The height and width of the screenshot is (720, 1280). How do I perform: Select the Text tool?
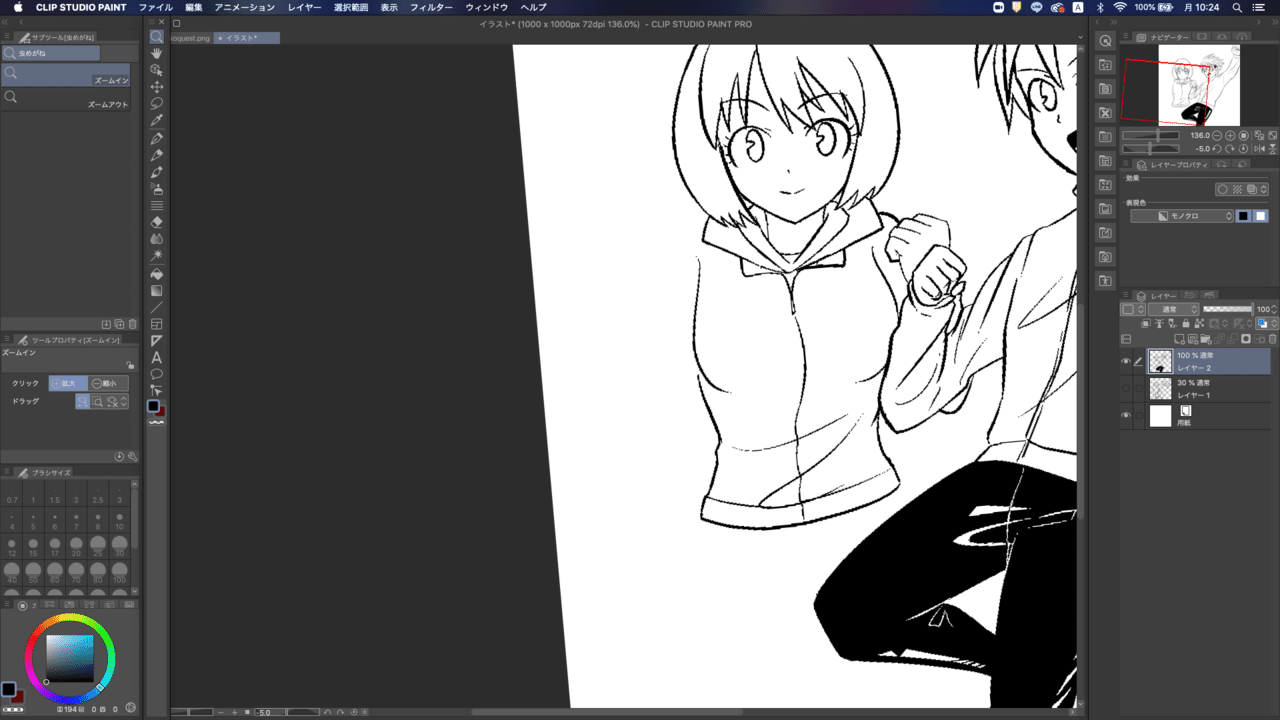(x=156, y=358)
